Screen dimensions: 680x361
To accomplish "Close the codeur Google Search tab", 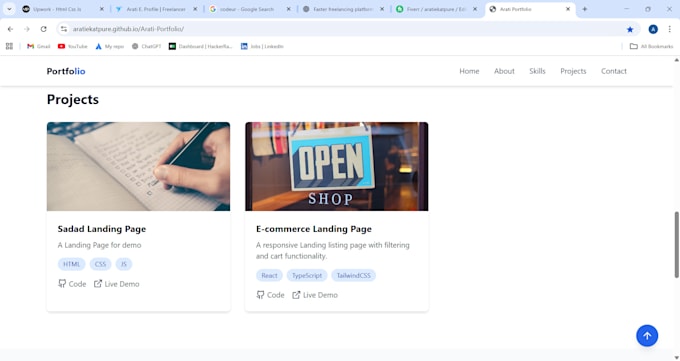I will pyautogui.click(x=288, y=9).
